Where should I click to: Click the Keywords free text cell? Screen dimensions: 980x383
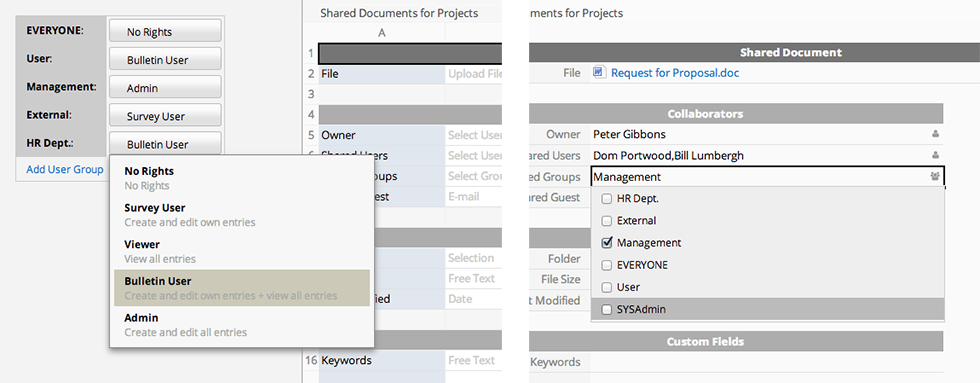coord(474,361)
